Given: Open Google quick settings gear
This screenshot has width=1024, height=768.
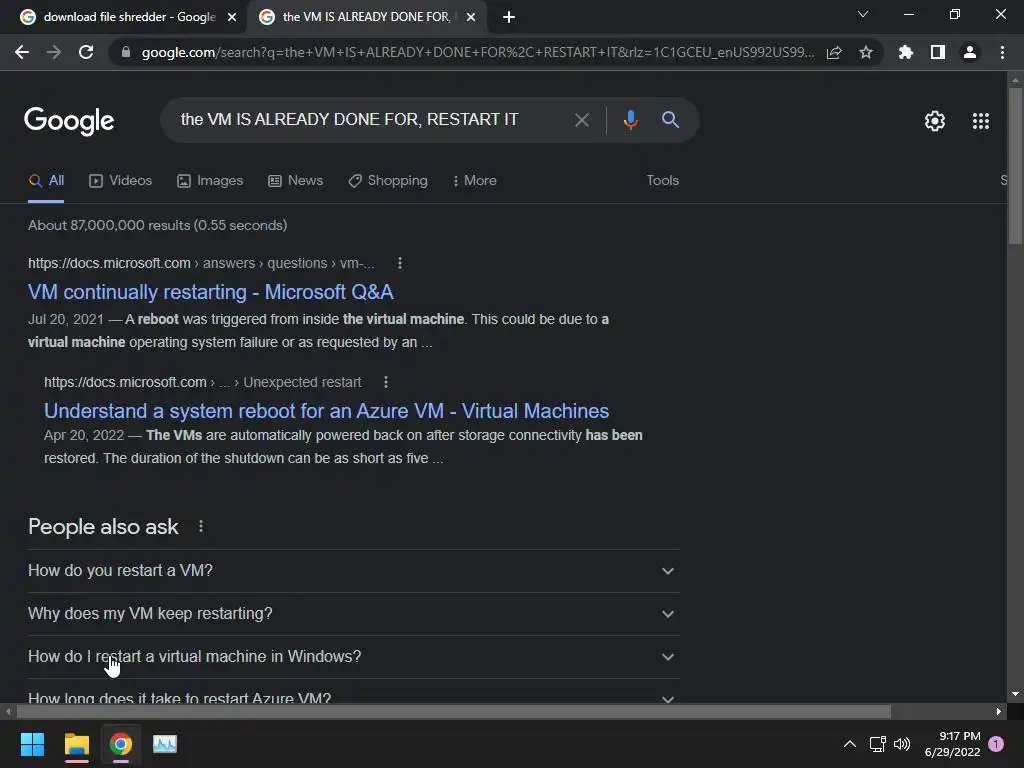Looking at the screenshot, I should click(935, 121).
